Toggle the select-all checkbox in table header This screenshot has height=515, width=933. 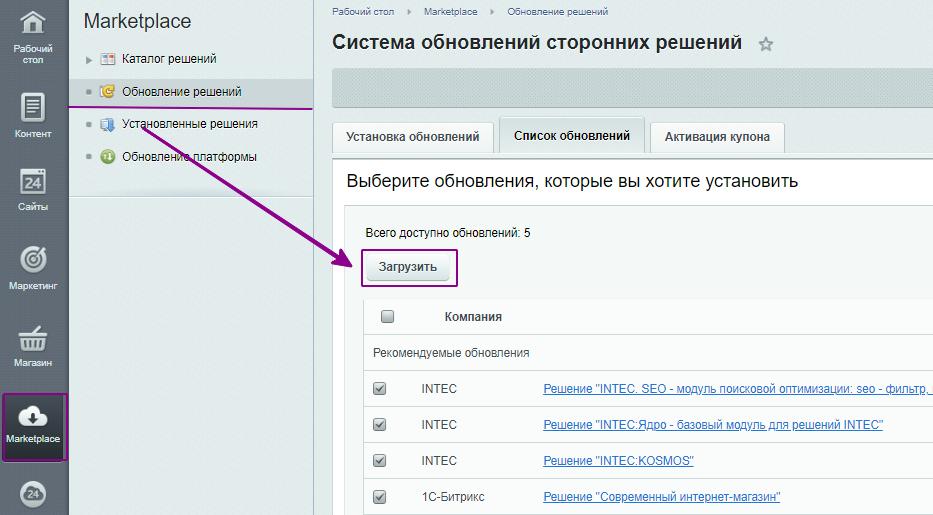click(388, 317)
